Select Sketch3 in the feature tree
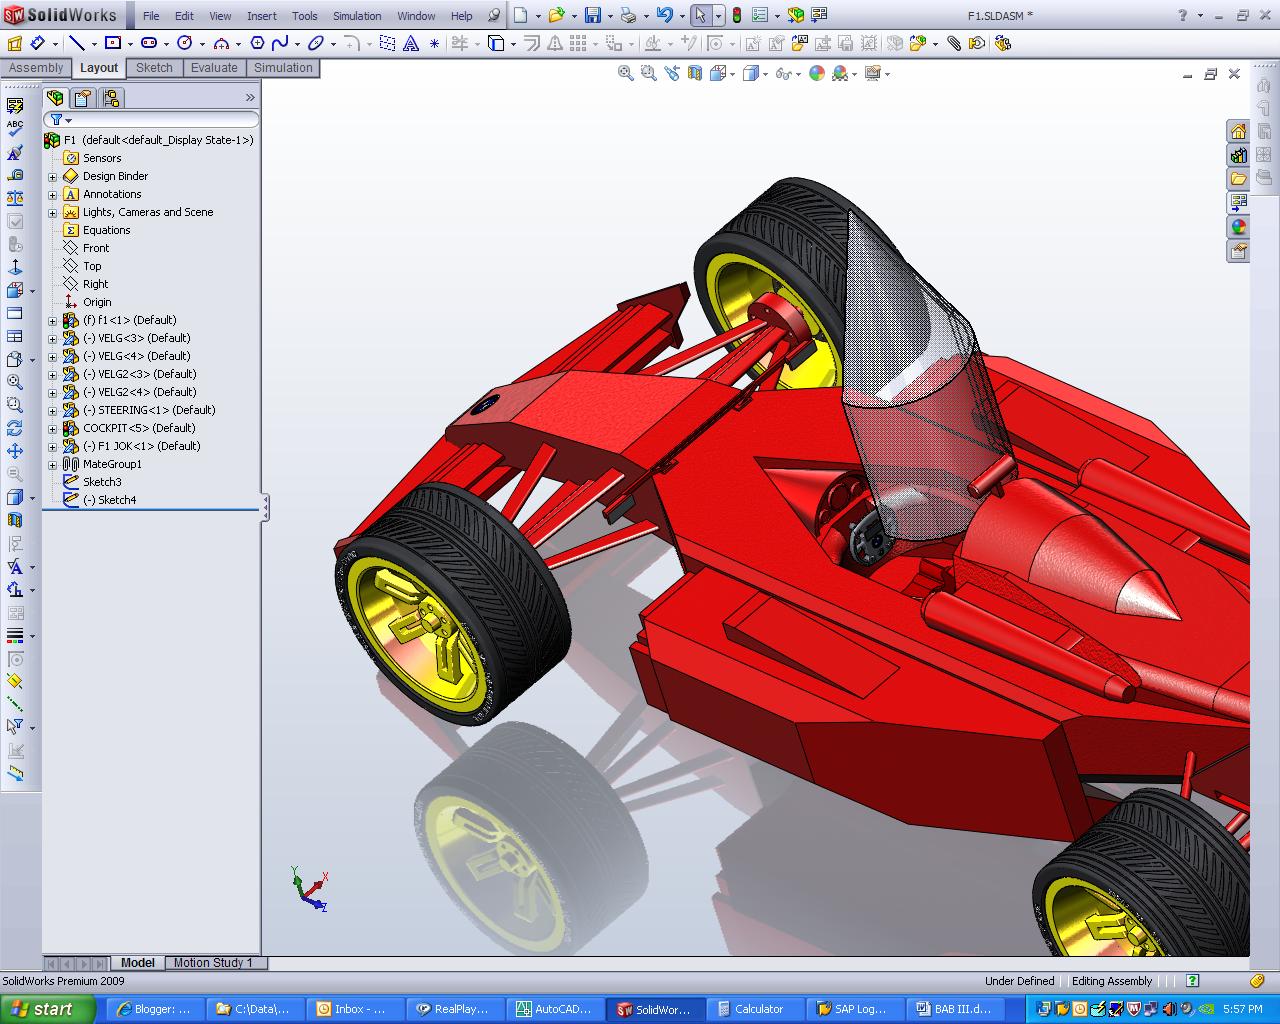The width and height of the screenshot is (1280, 1024). click(x=93, y=482)
